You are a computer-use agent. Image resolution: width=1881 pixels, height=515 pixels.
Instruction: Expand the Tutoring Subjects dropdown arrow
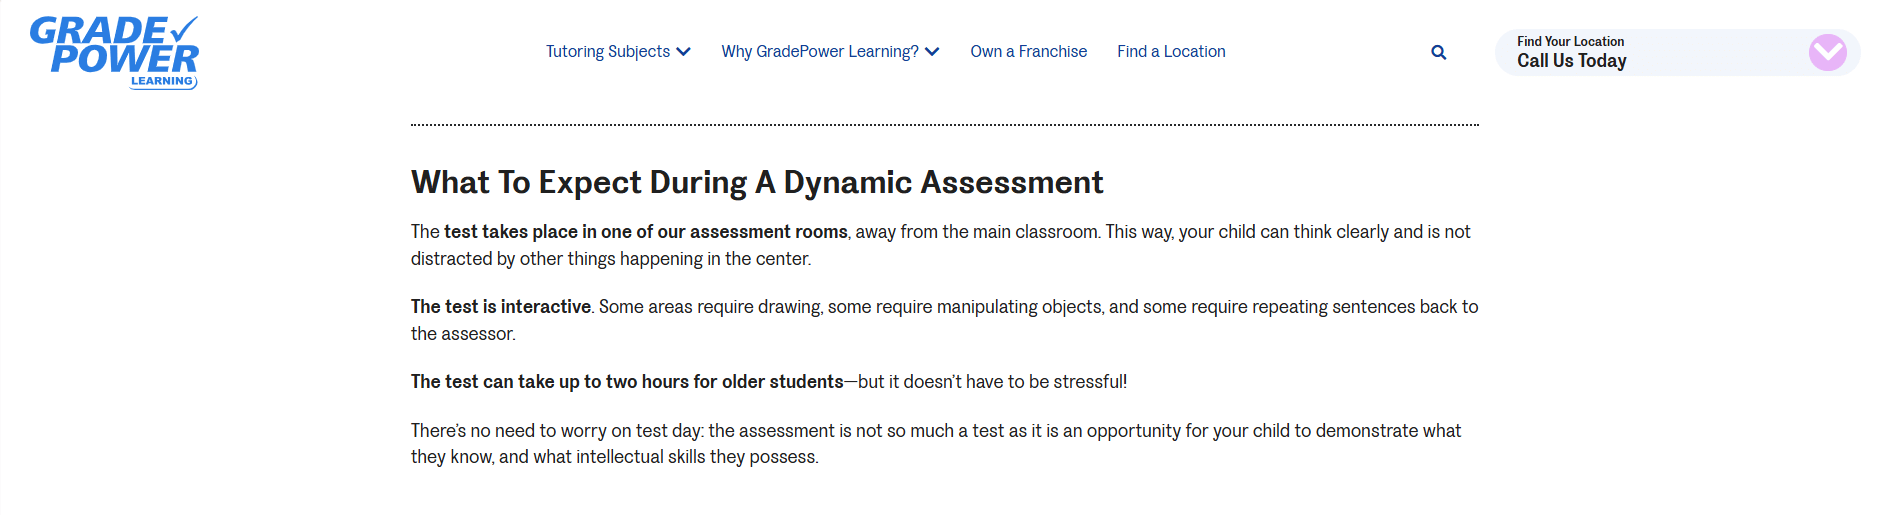click(684, 52)
